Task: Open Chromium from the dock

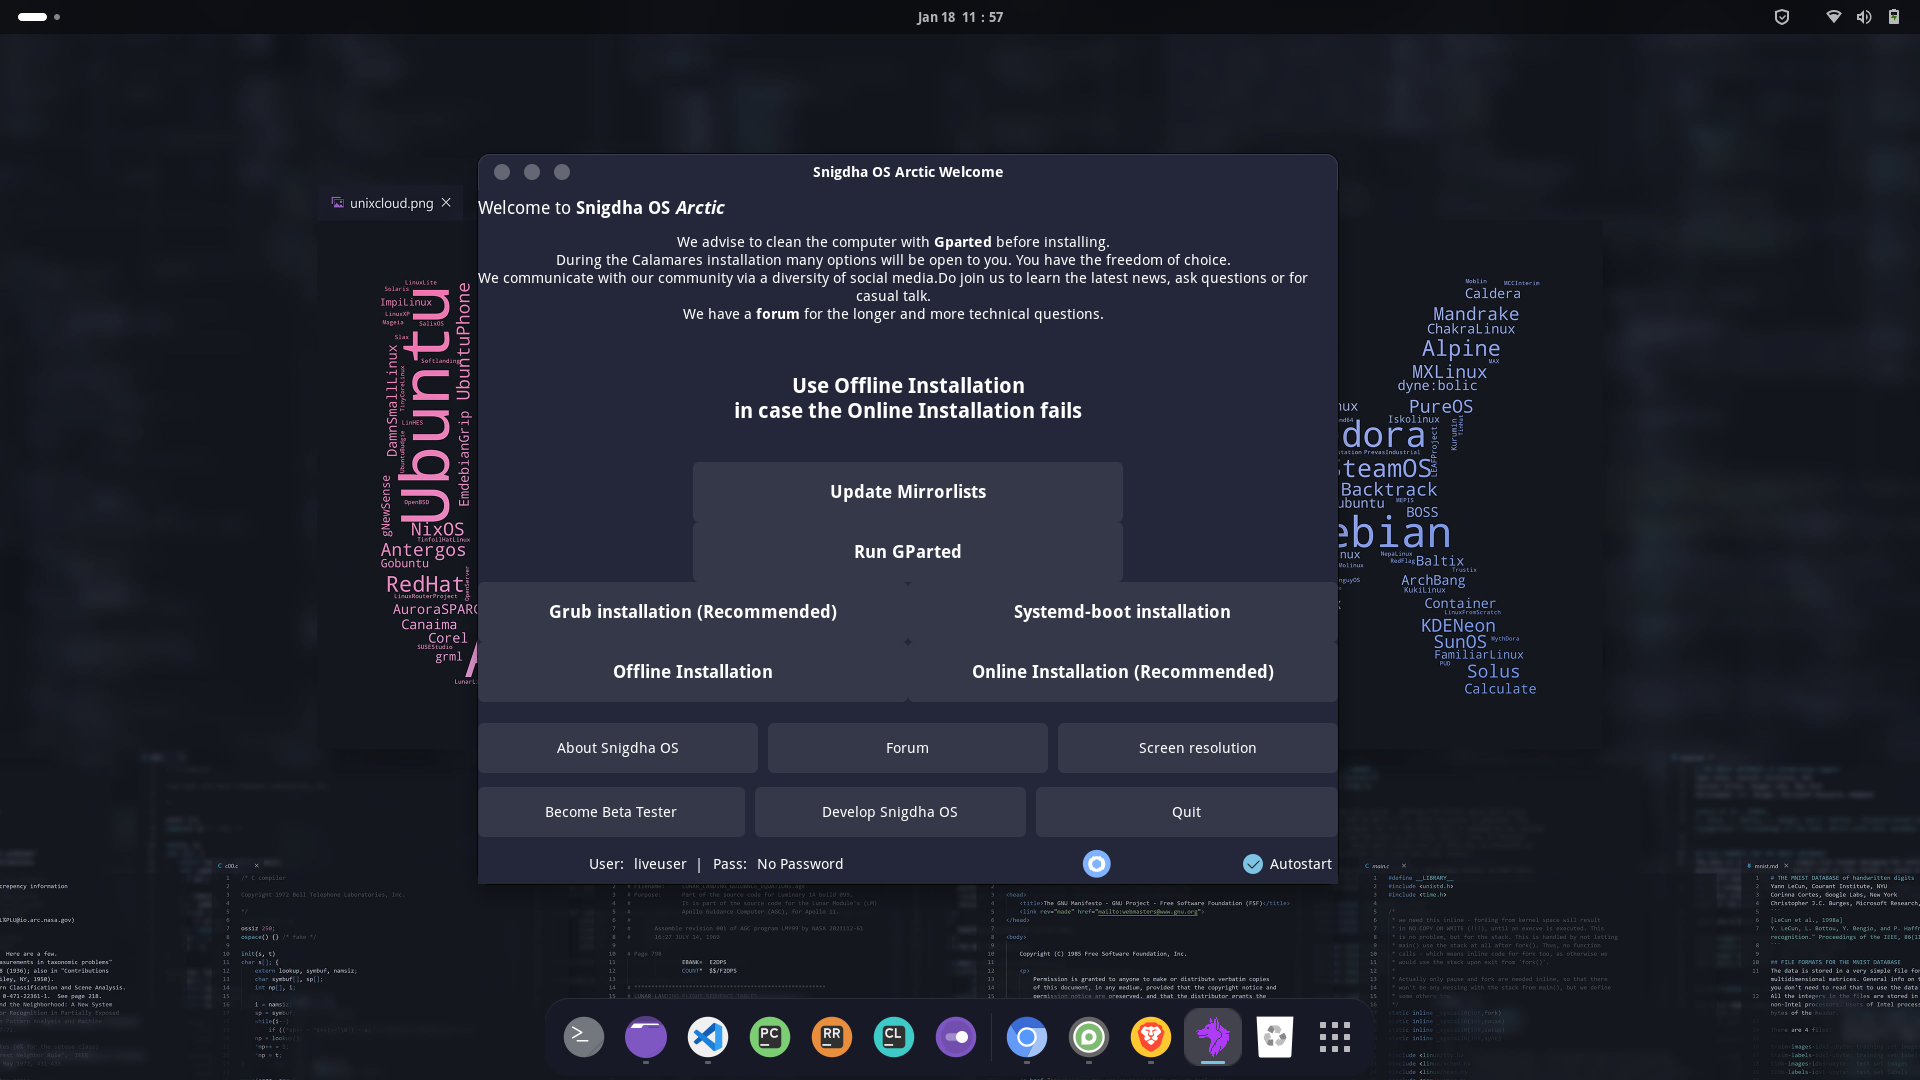Action: pyautogui.click(x=1027, y=1037)
